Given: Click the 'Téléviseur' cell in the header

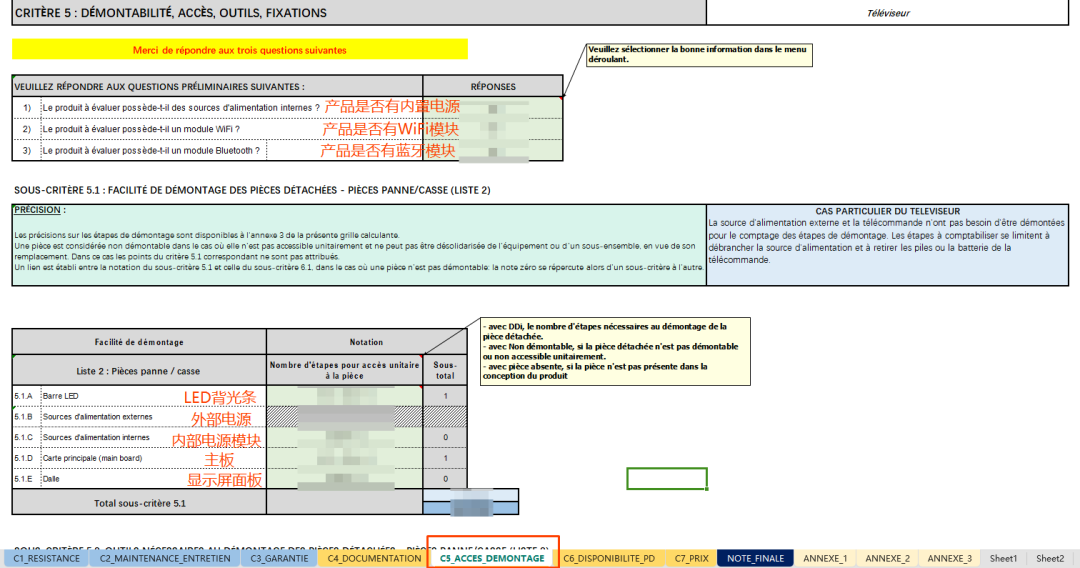Looking at the screenshot, I should 888,13.
